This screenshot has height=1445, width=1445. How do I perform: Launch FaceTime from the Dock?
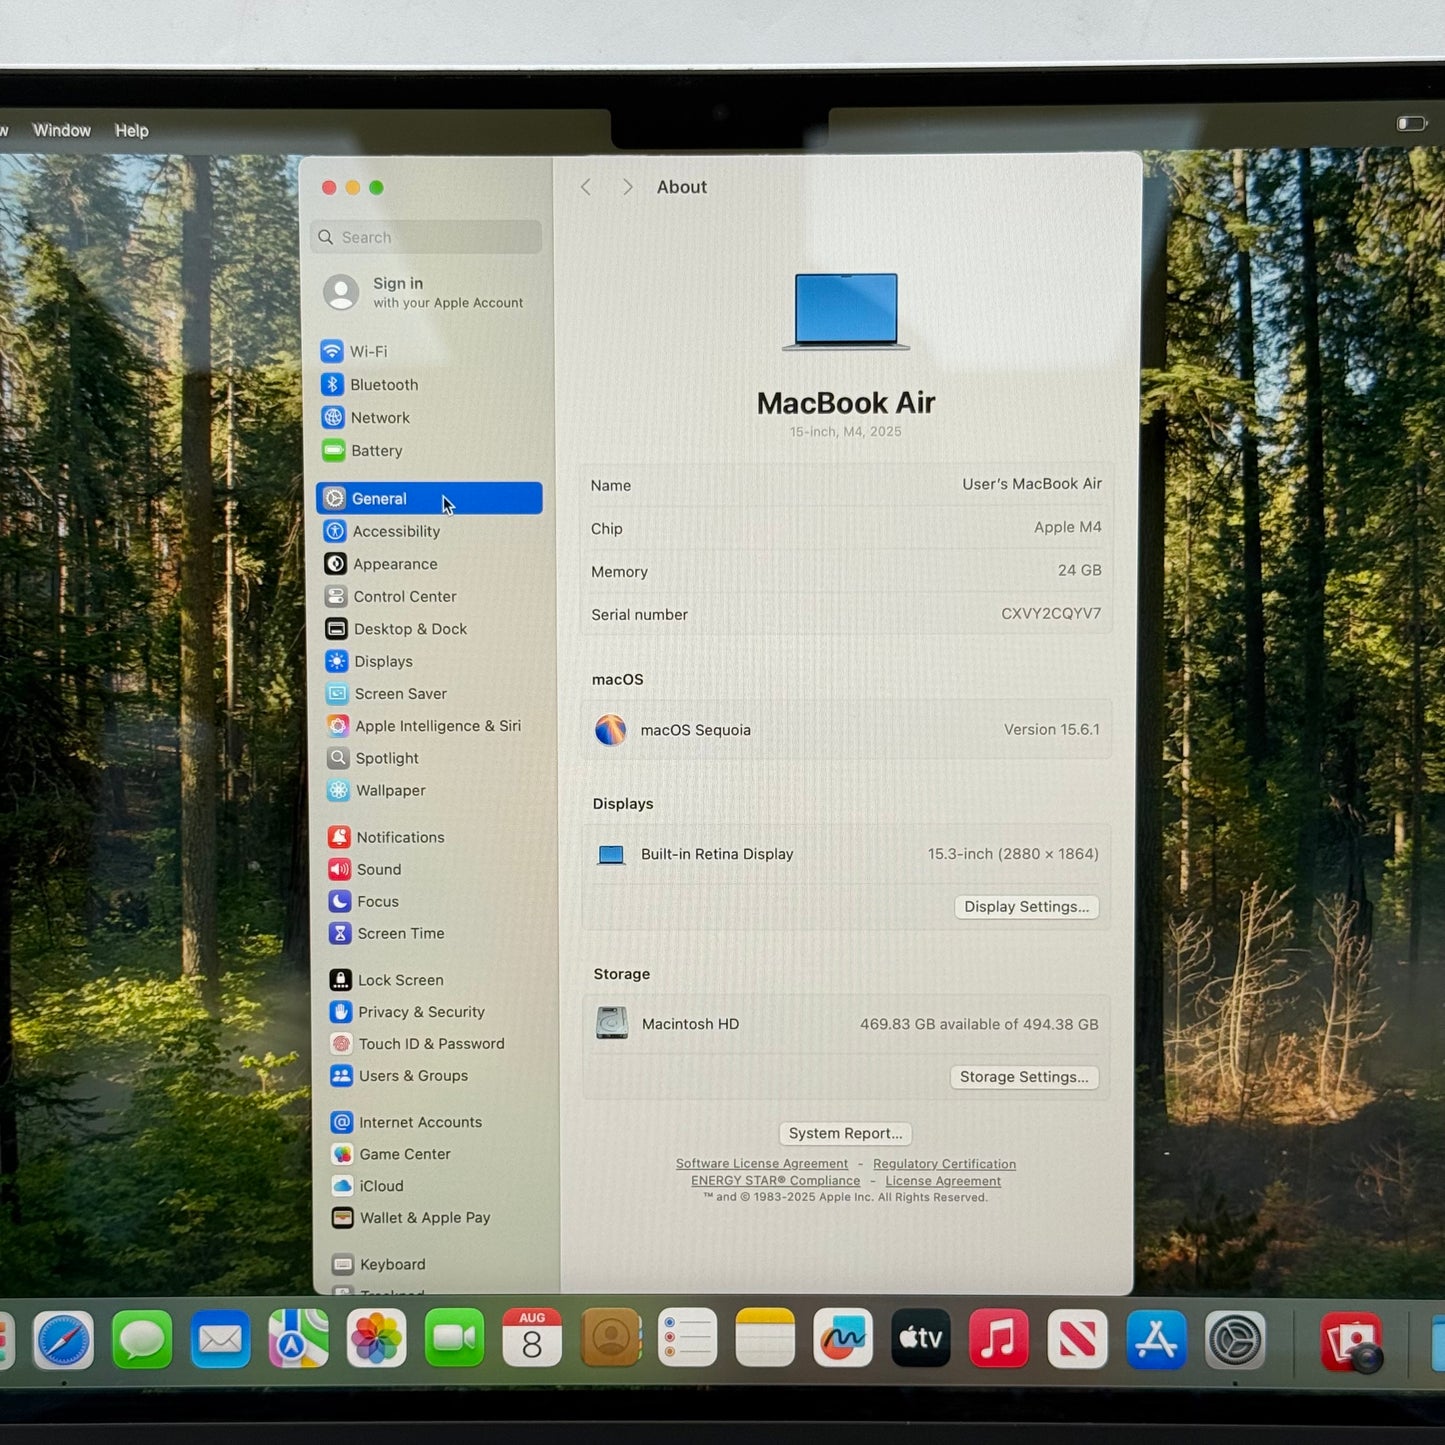(x=454, y=1338)
